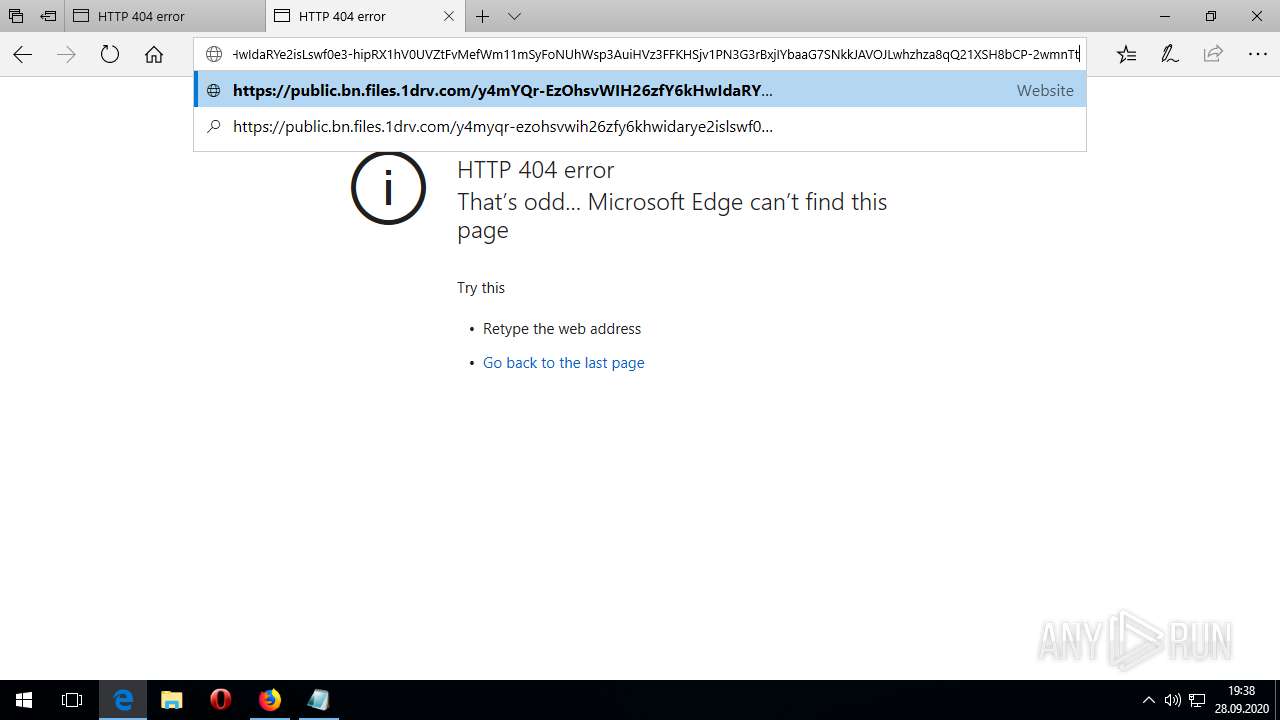Open the tabs you've set aside icon
Image resolution: width=1280 pixels, height=720 pixels.
(16, 16)
